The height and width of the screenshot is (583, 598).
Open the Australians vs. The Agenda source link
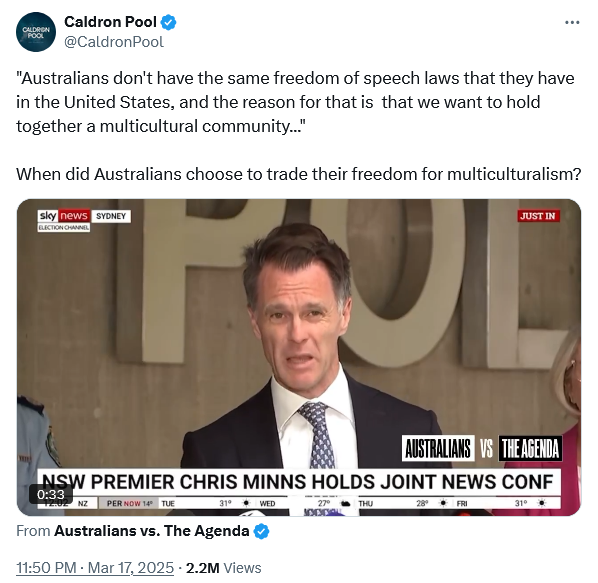(151, 531)
